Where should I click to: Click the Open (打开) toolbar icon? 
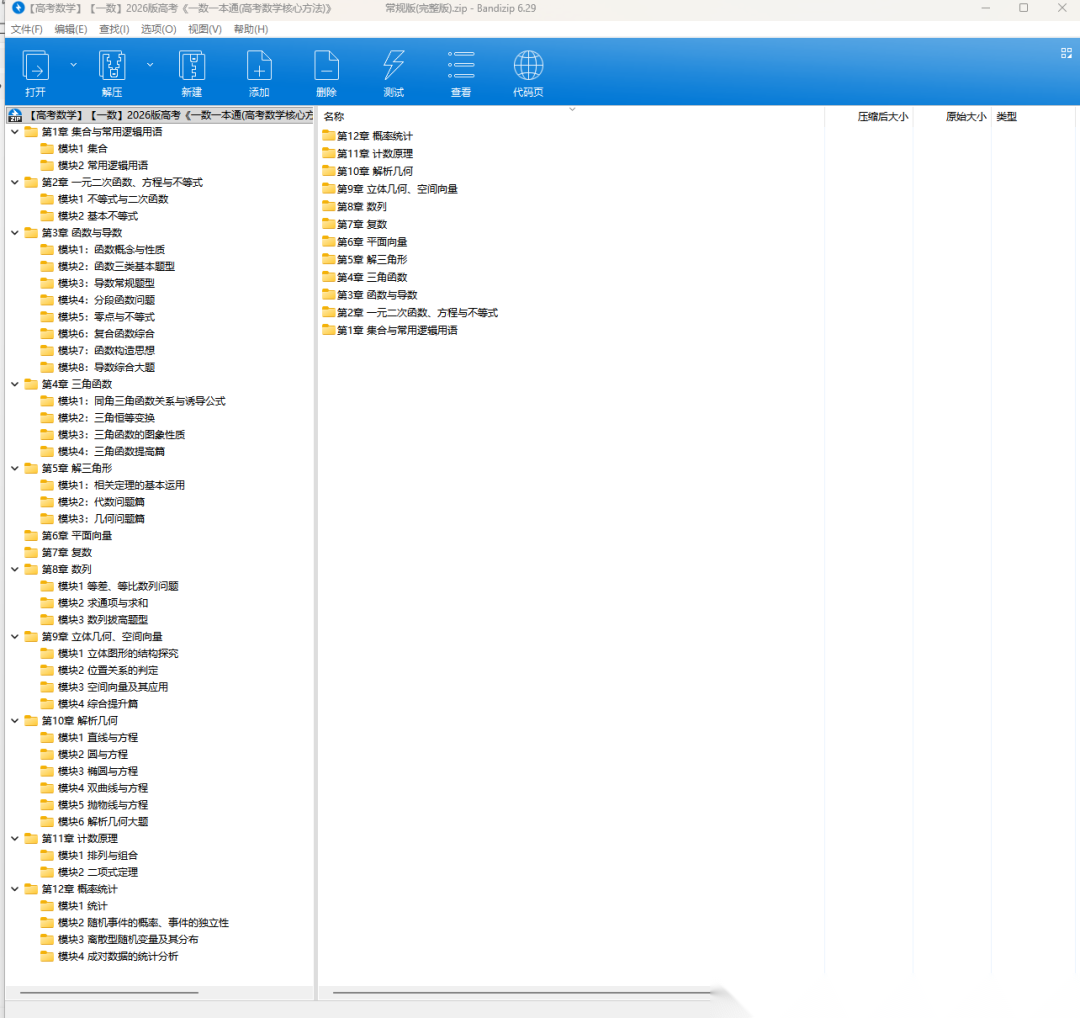[36, 67]
